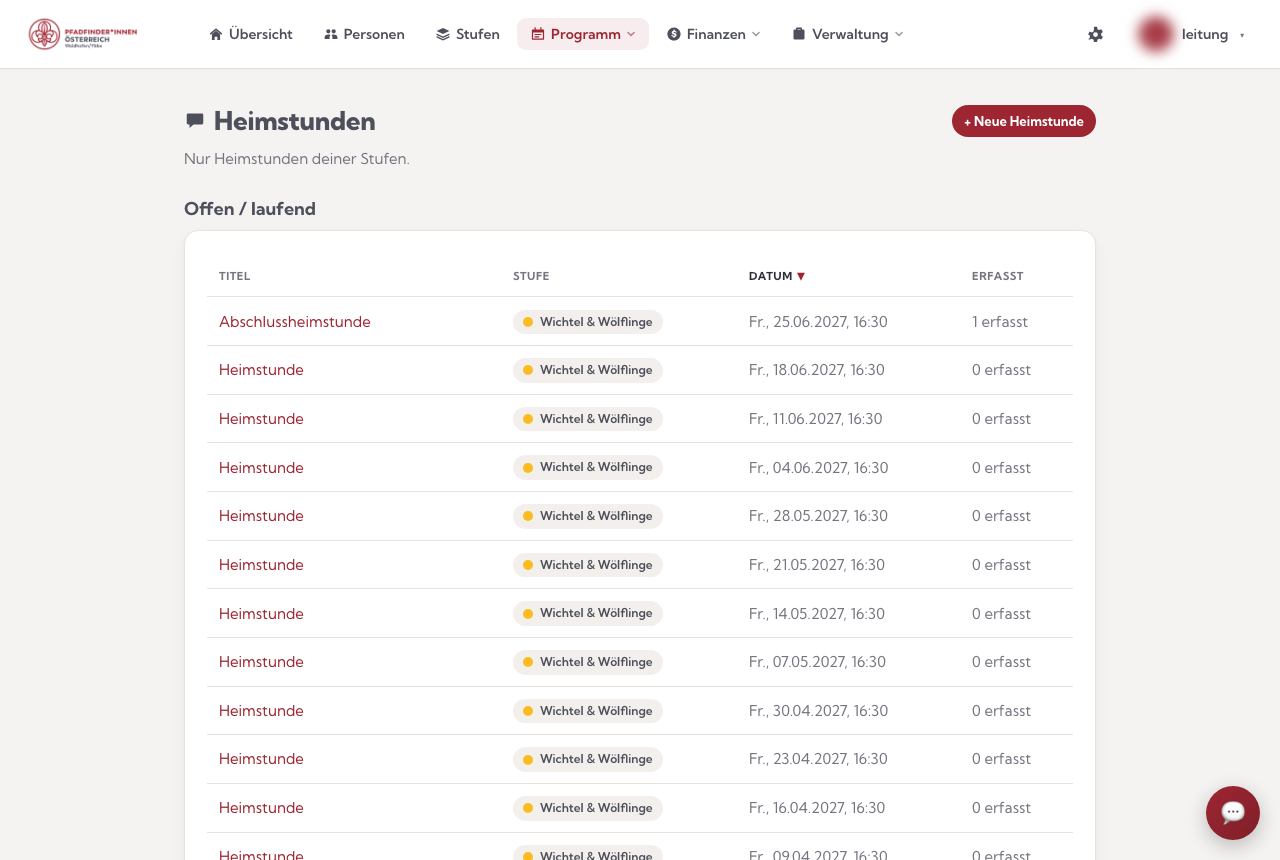
Task: Click '0 erfasst' on the 18.06.2027 row
Action: click(1001, 370)
